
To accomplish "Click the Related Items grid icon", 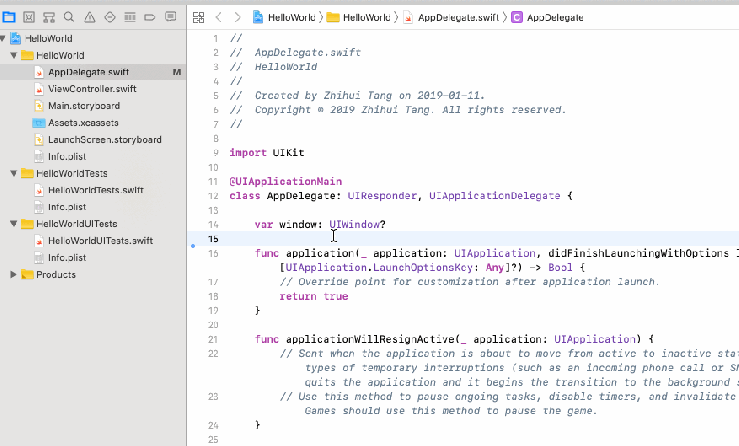I will pyautogui.click(x=198, y=17).
